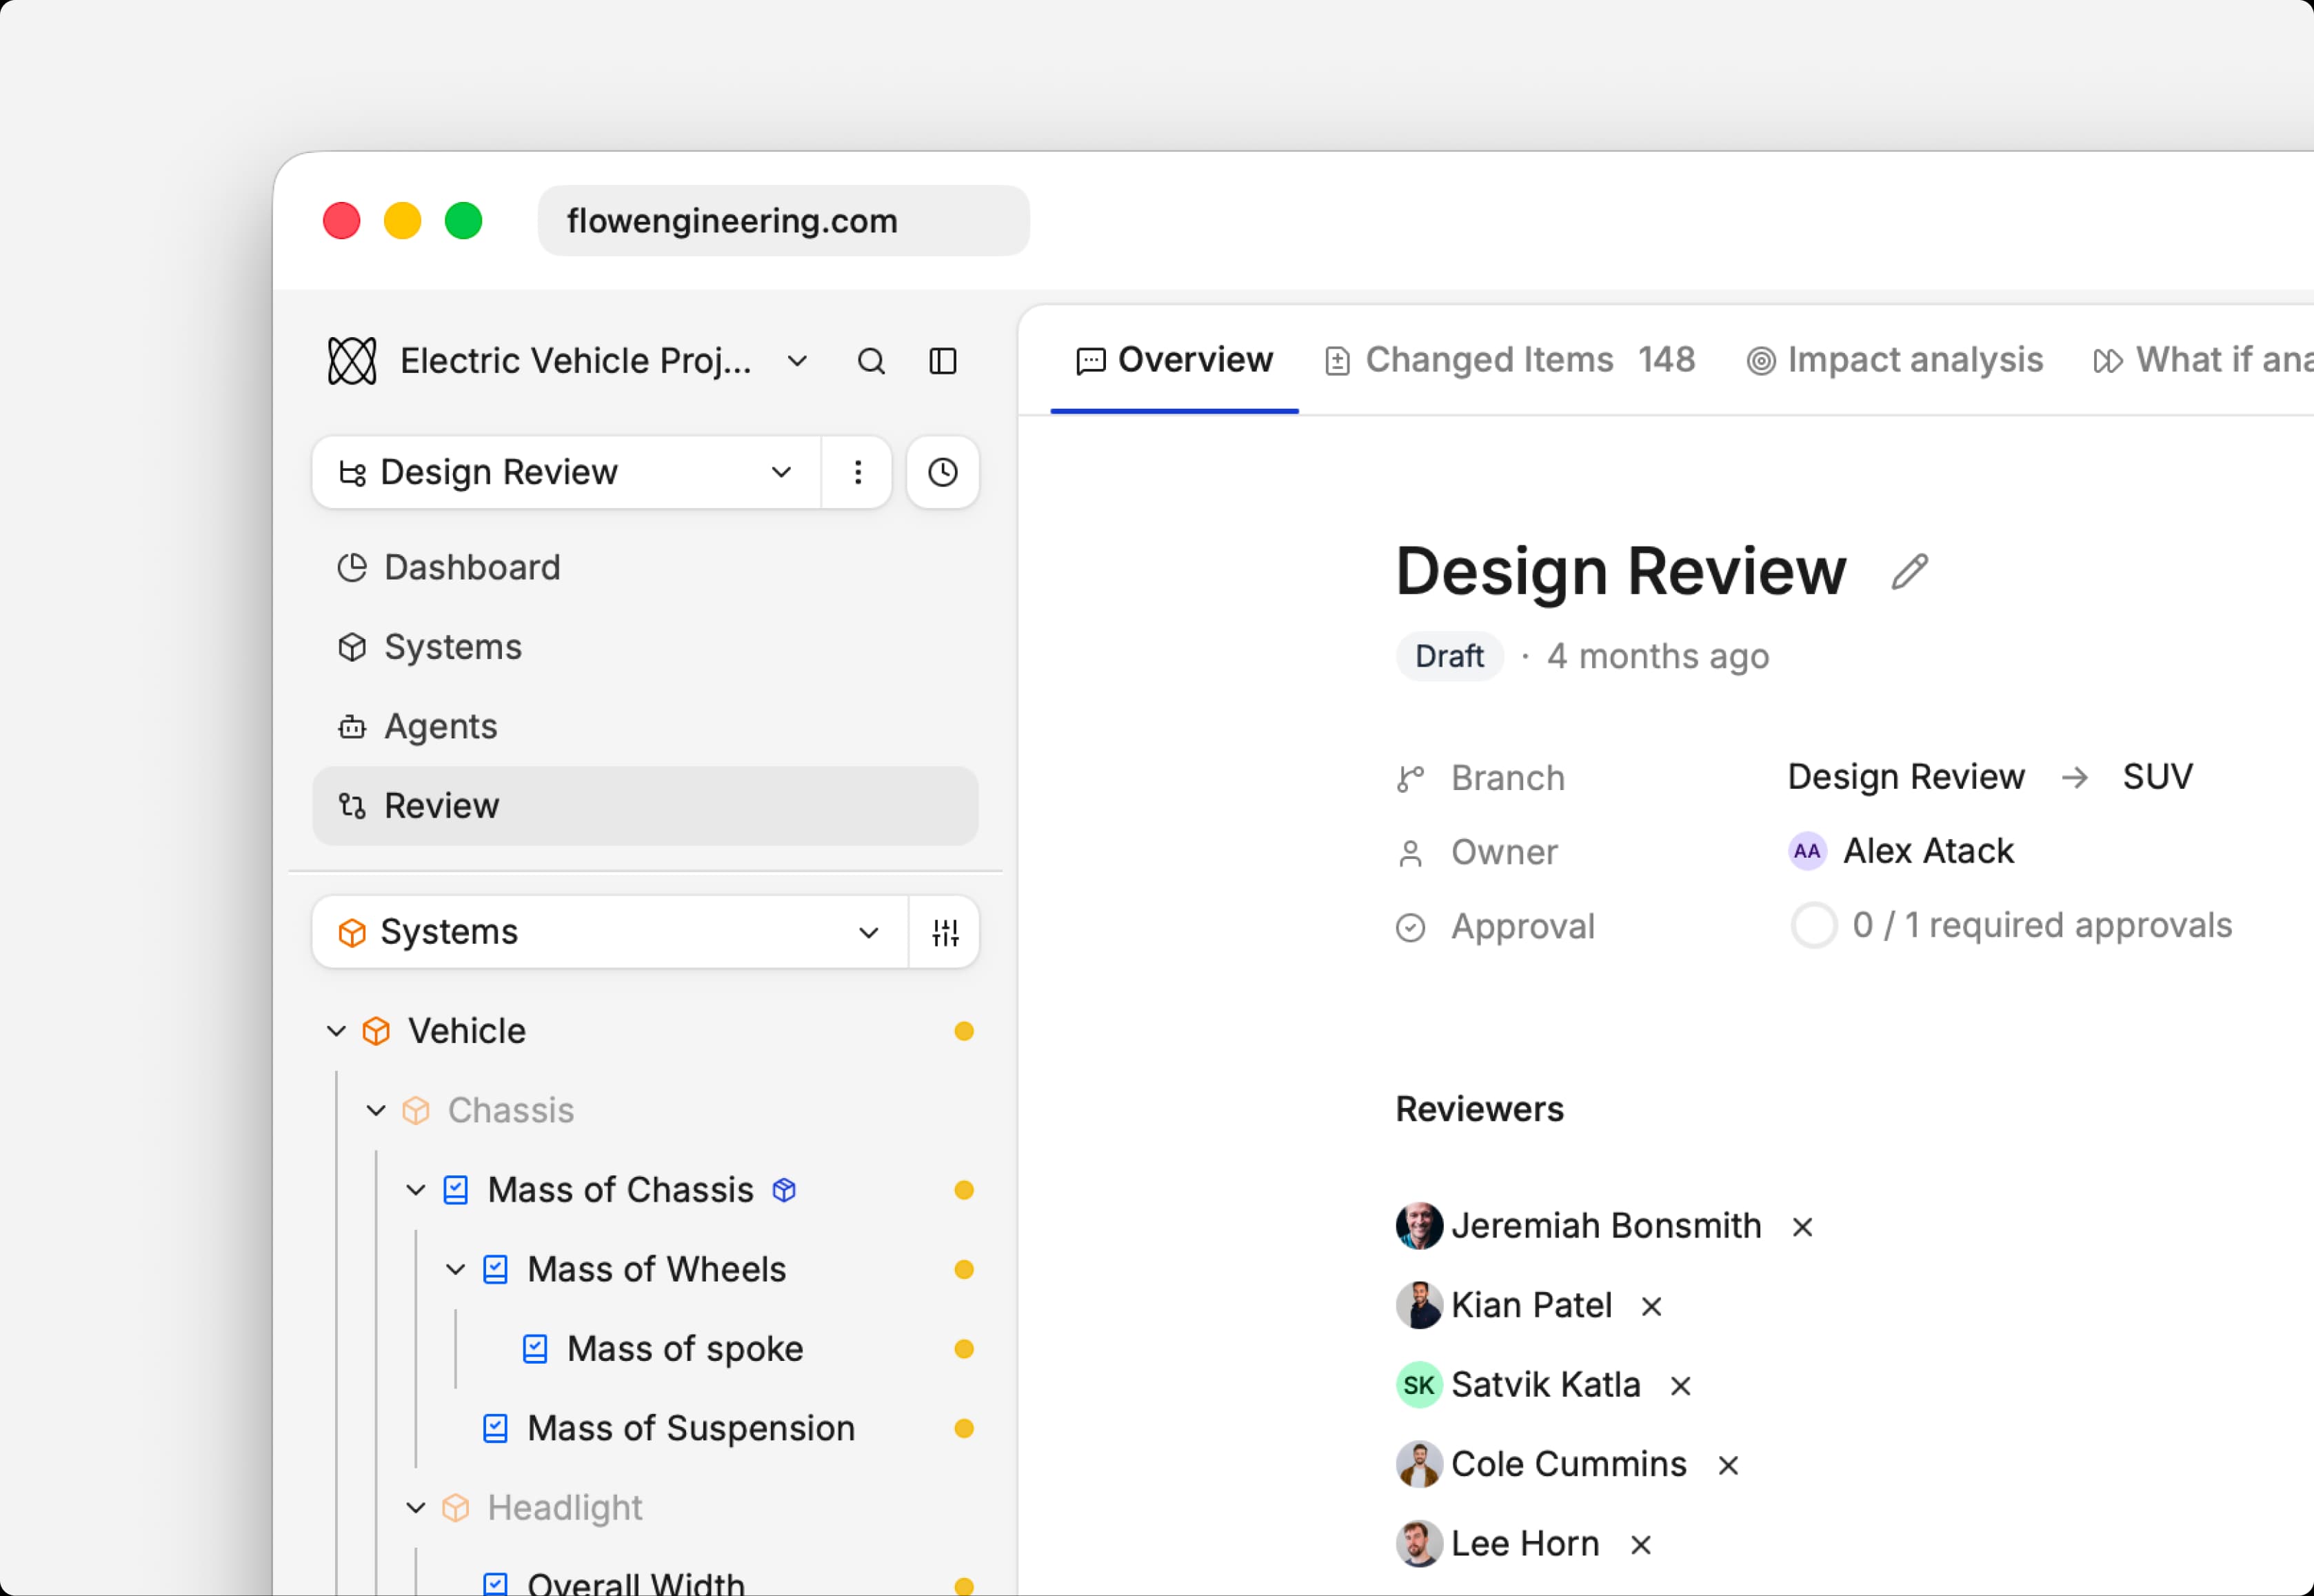Click the Flow logo icon

pyautogui.click(x=352, y=361)
